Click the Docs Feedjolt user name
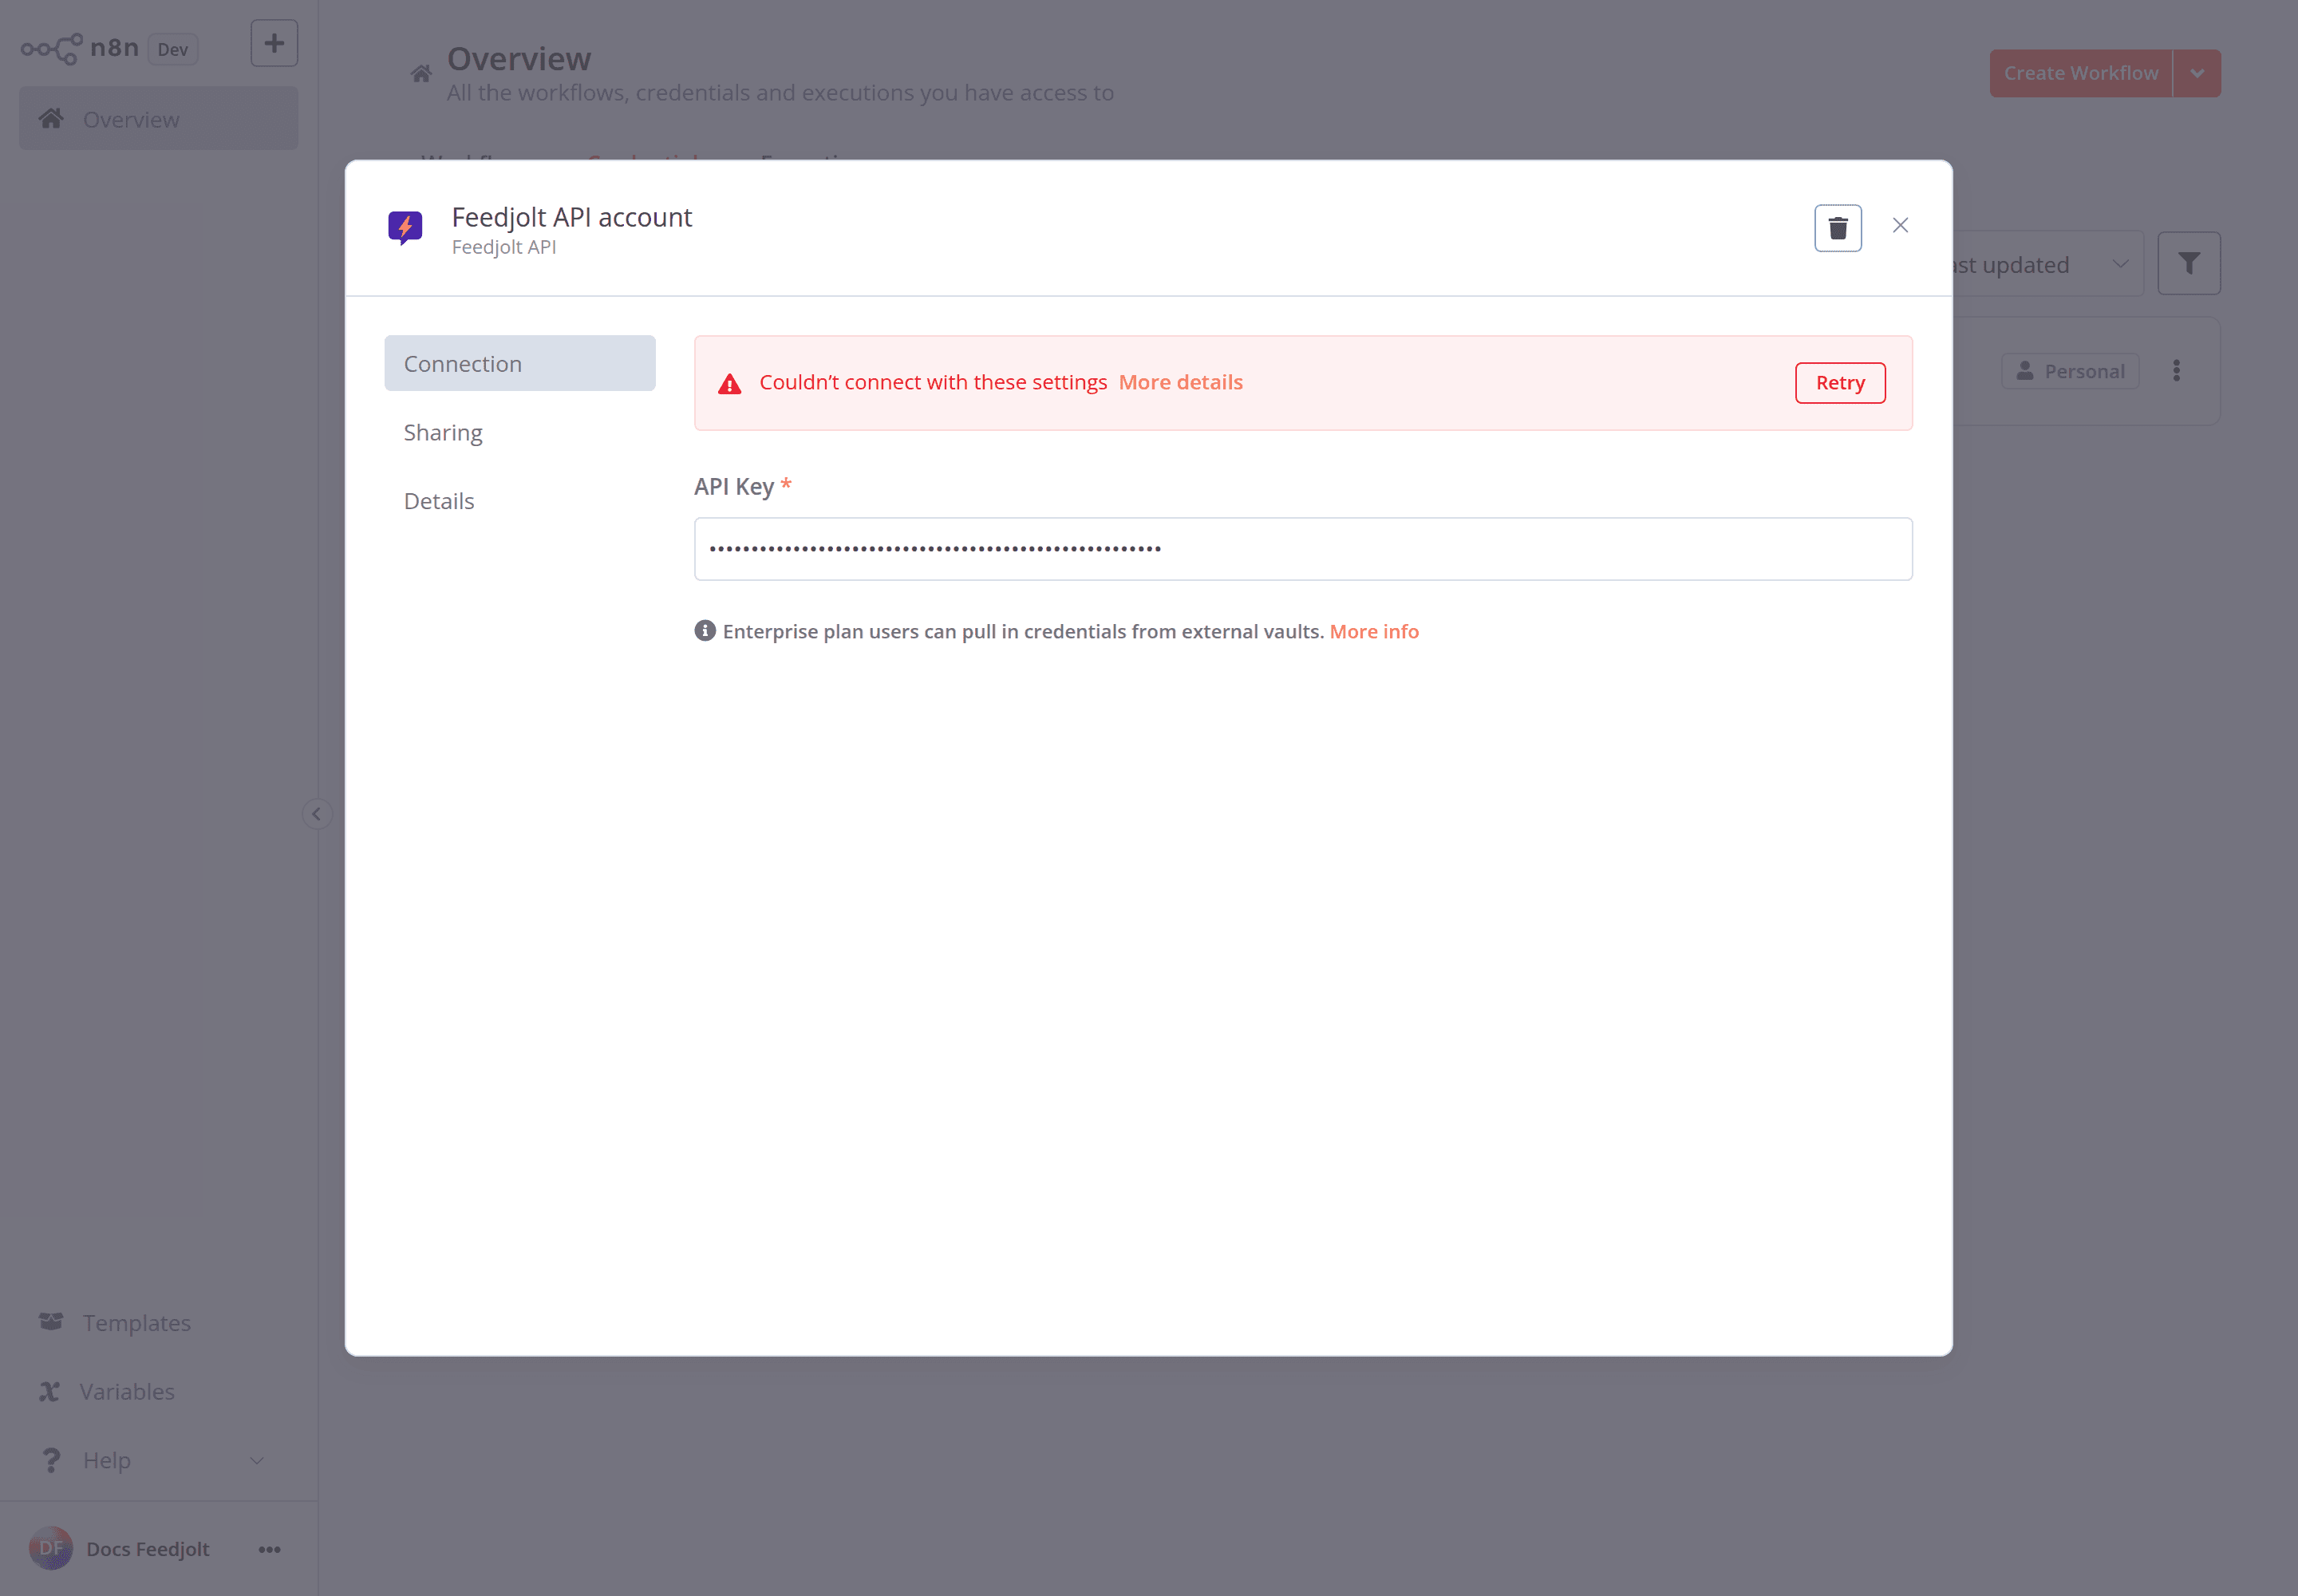The width and height of the screenshot is (2298, 1596). pos(148,1549)
